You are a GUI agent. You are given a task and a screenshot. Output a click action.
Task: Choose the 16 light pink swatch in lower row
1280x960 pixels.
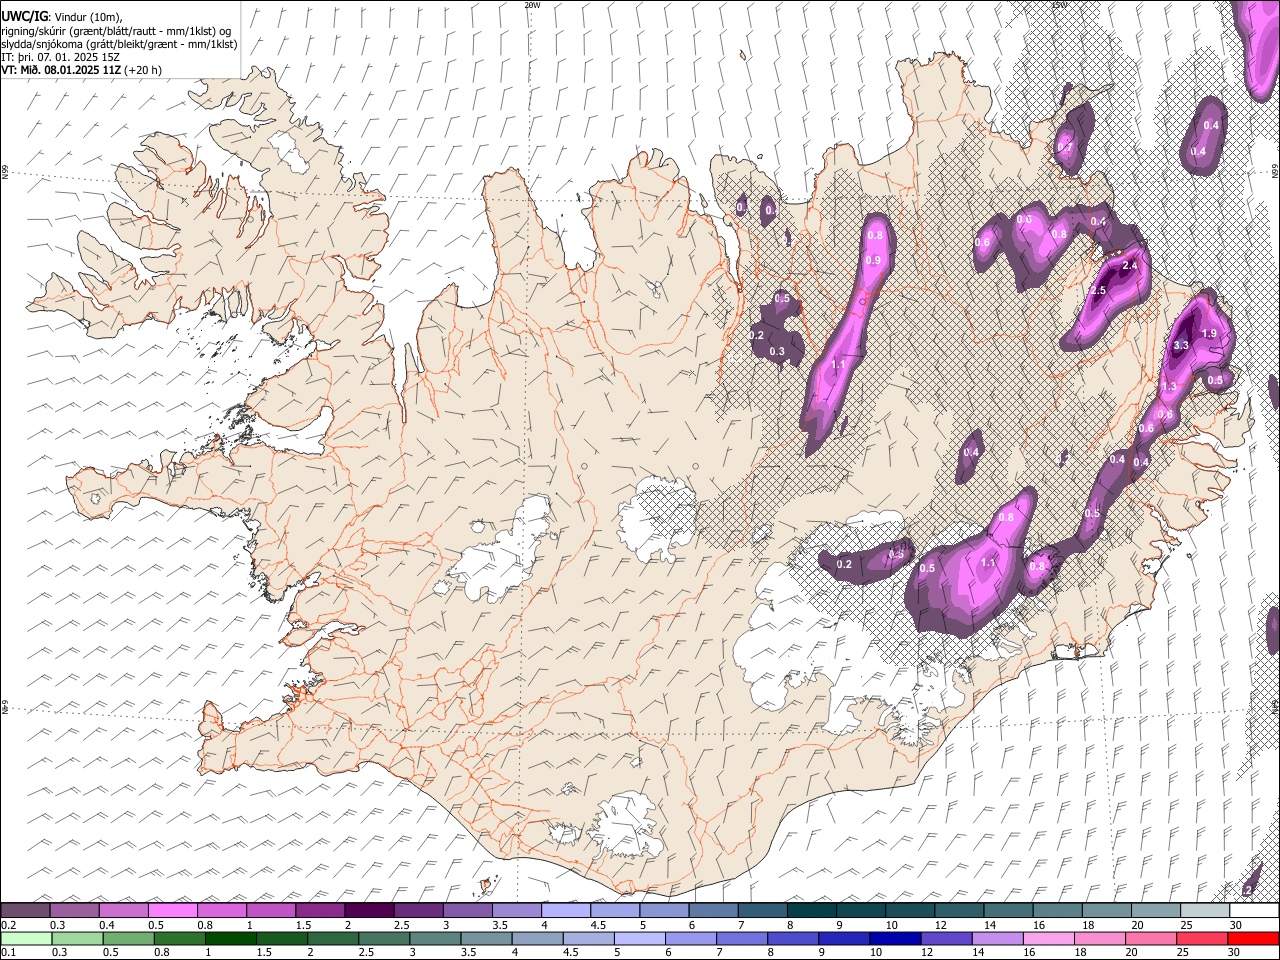(x=1048, y=938)
